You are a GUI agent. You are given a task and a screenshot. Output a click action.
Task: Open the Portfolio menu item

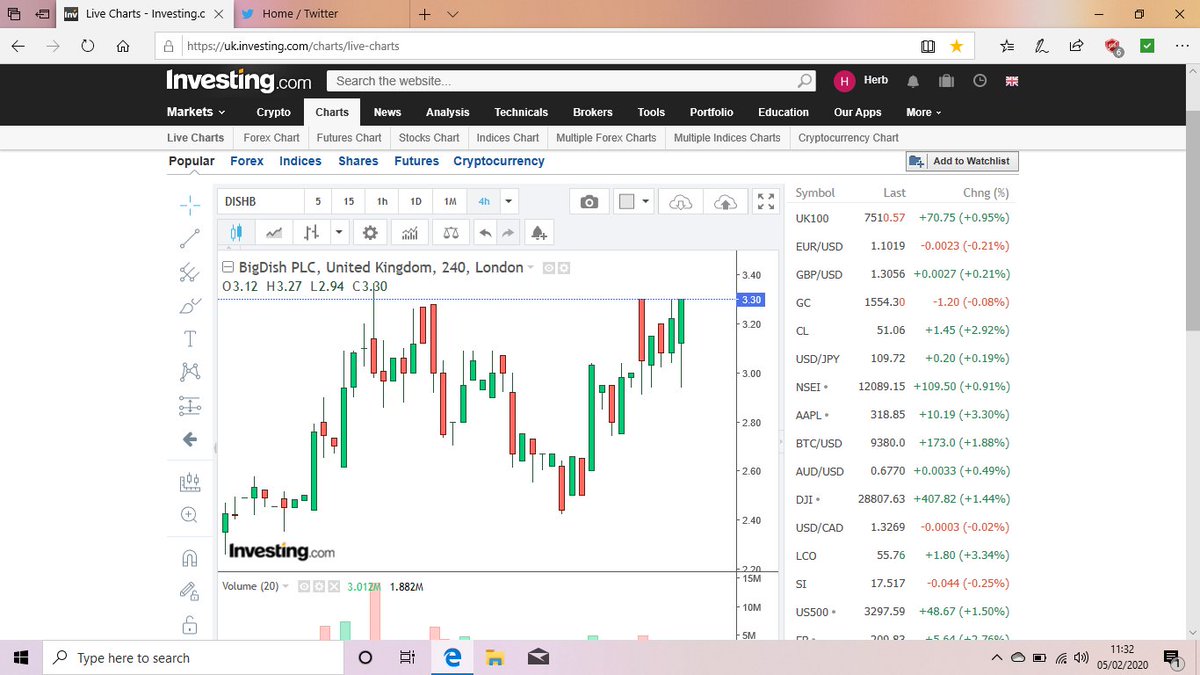coord(711,112)
